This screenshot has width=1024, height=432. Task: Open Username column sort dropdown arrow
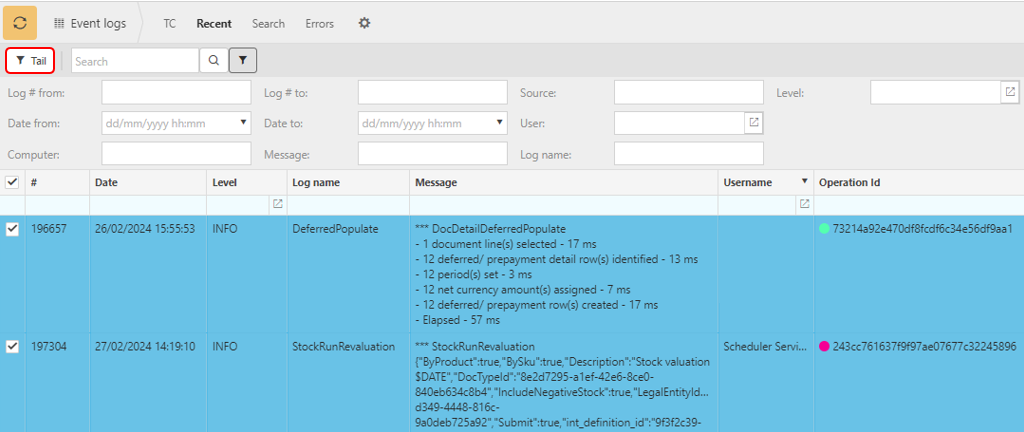point(804,182)
